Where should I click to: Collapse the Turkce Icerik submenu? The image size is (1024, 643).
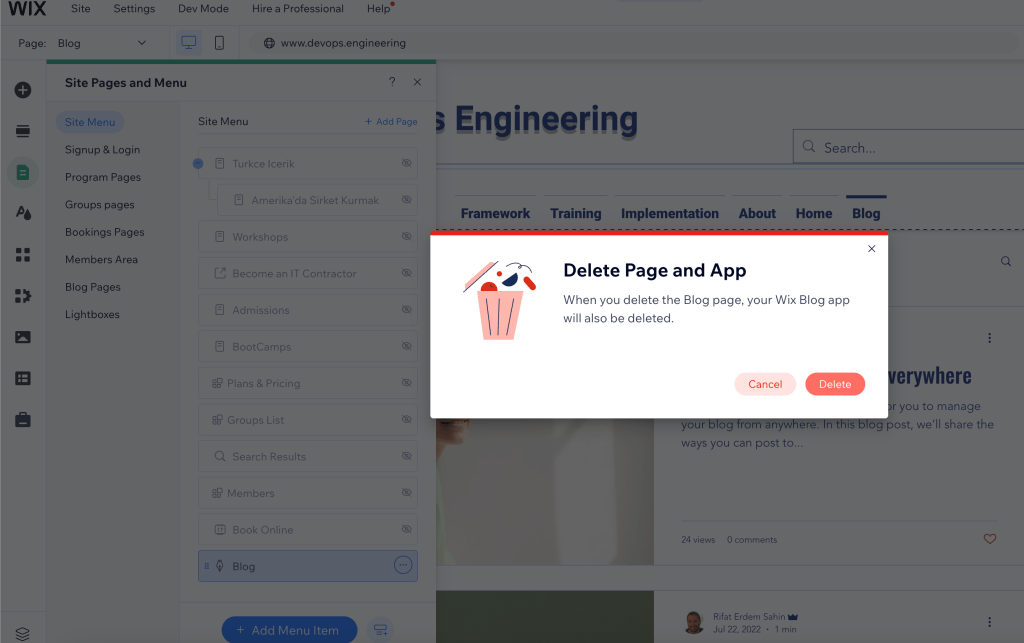(198, 164)
